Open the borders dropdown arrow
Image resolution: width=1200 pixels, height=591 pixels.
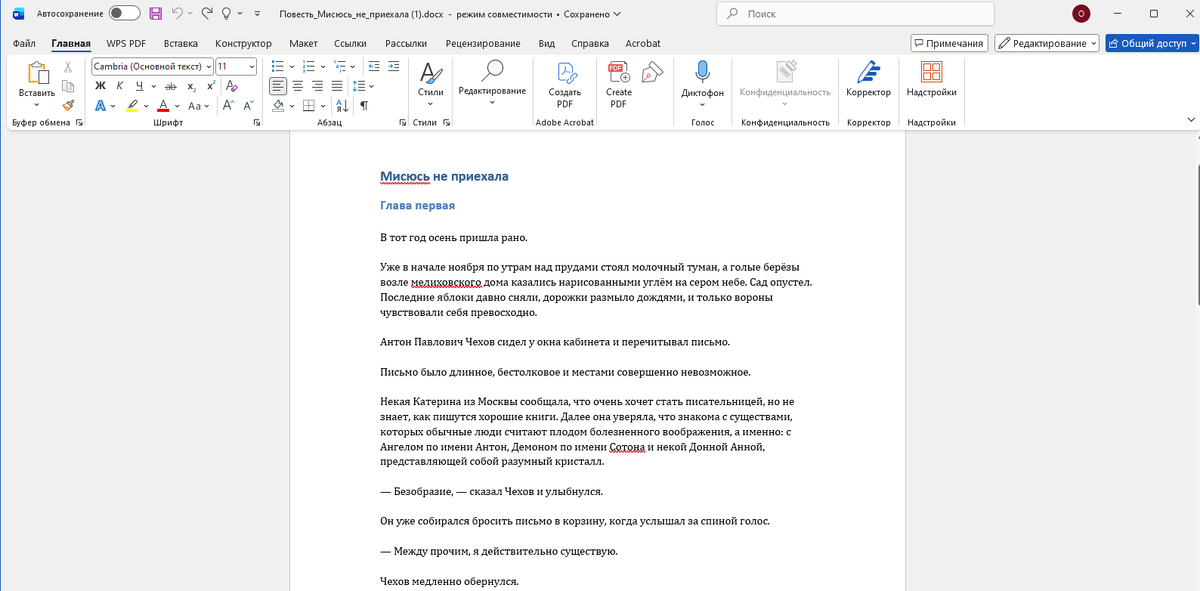[325, 106]
